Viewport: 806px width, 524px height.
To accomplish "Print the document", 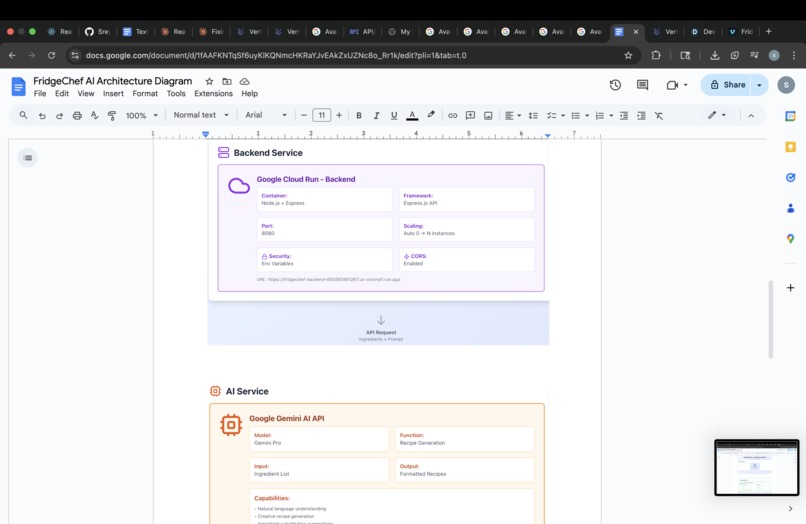I will click(77, 116).
